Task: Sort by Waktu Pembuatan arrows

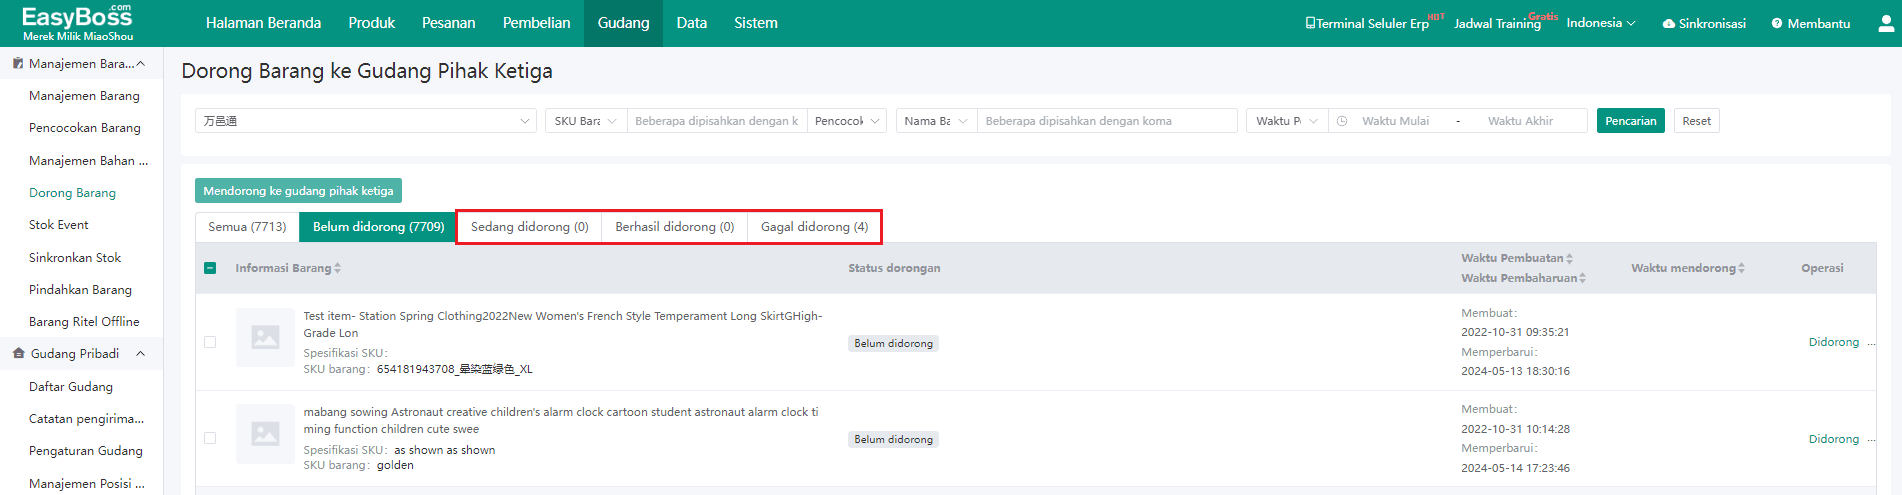Action: point(1569,258)
